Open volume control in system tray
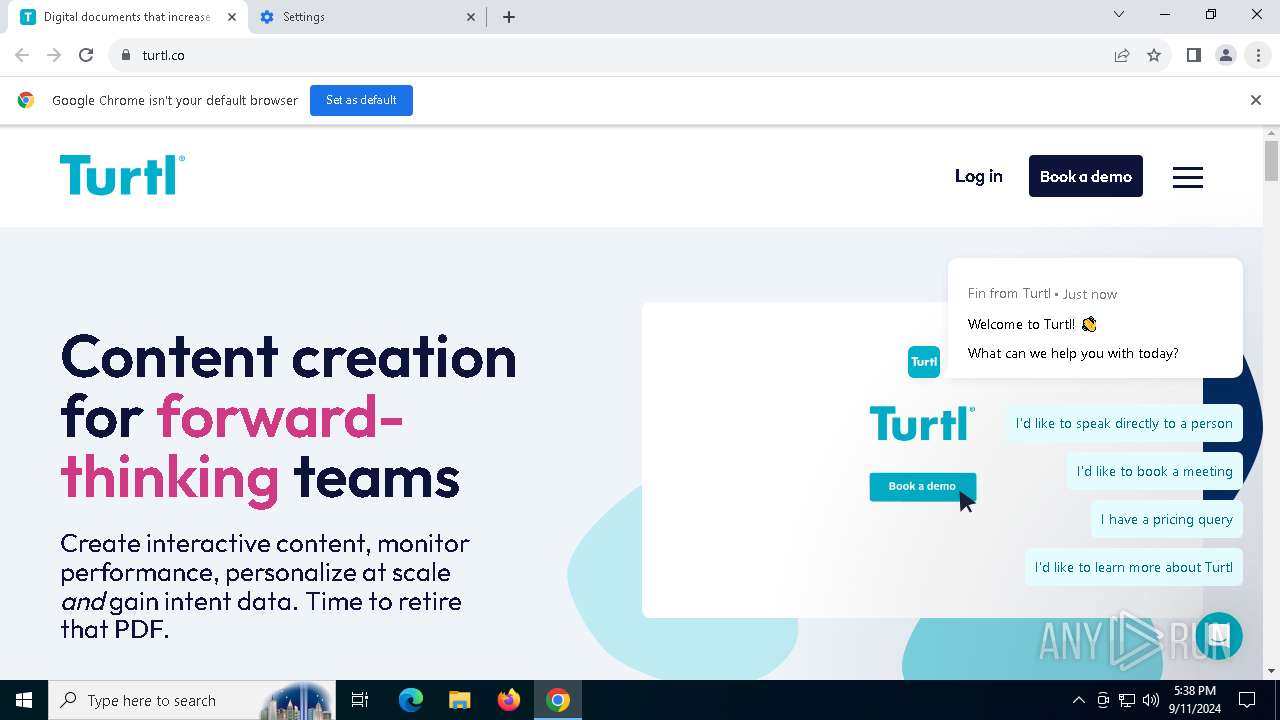The width and height of the screenshot is (1280, 720). click(x=1151, y=700)
